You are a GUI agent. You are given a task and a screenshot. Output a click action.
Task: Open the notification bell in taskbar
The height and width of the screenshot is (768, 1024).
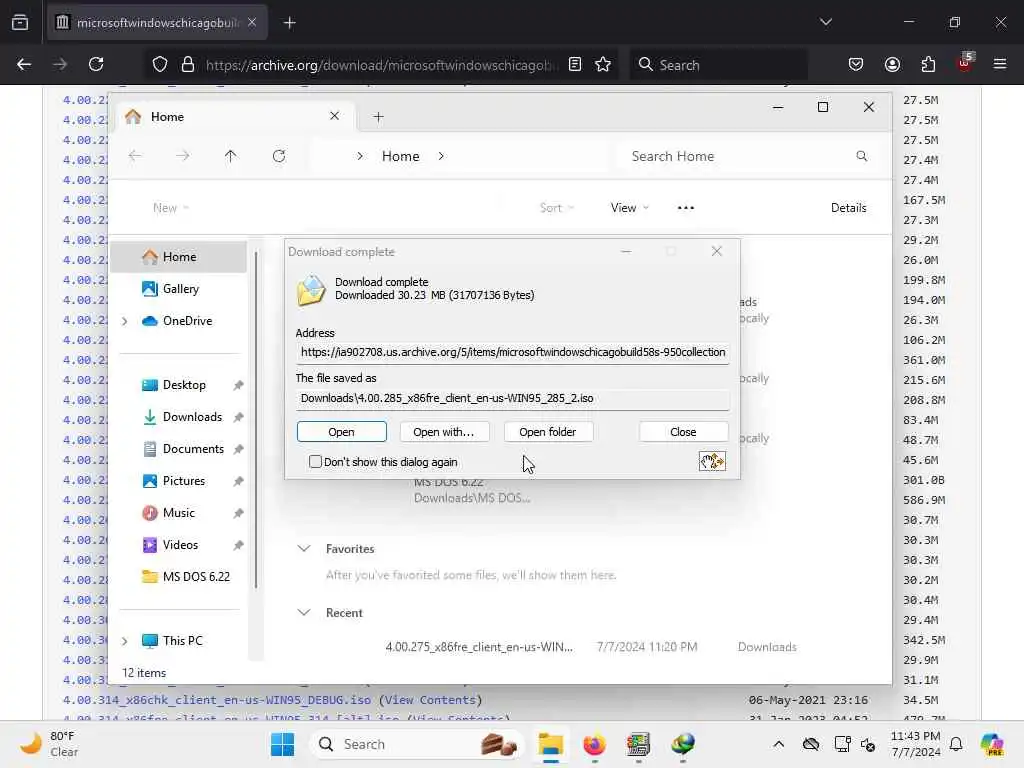(956, 744)
